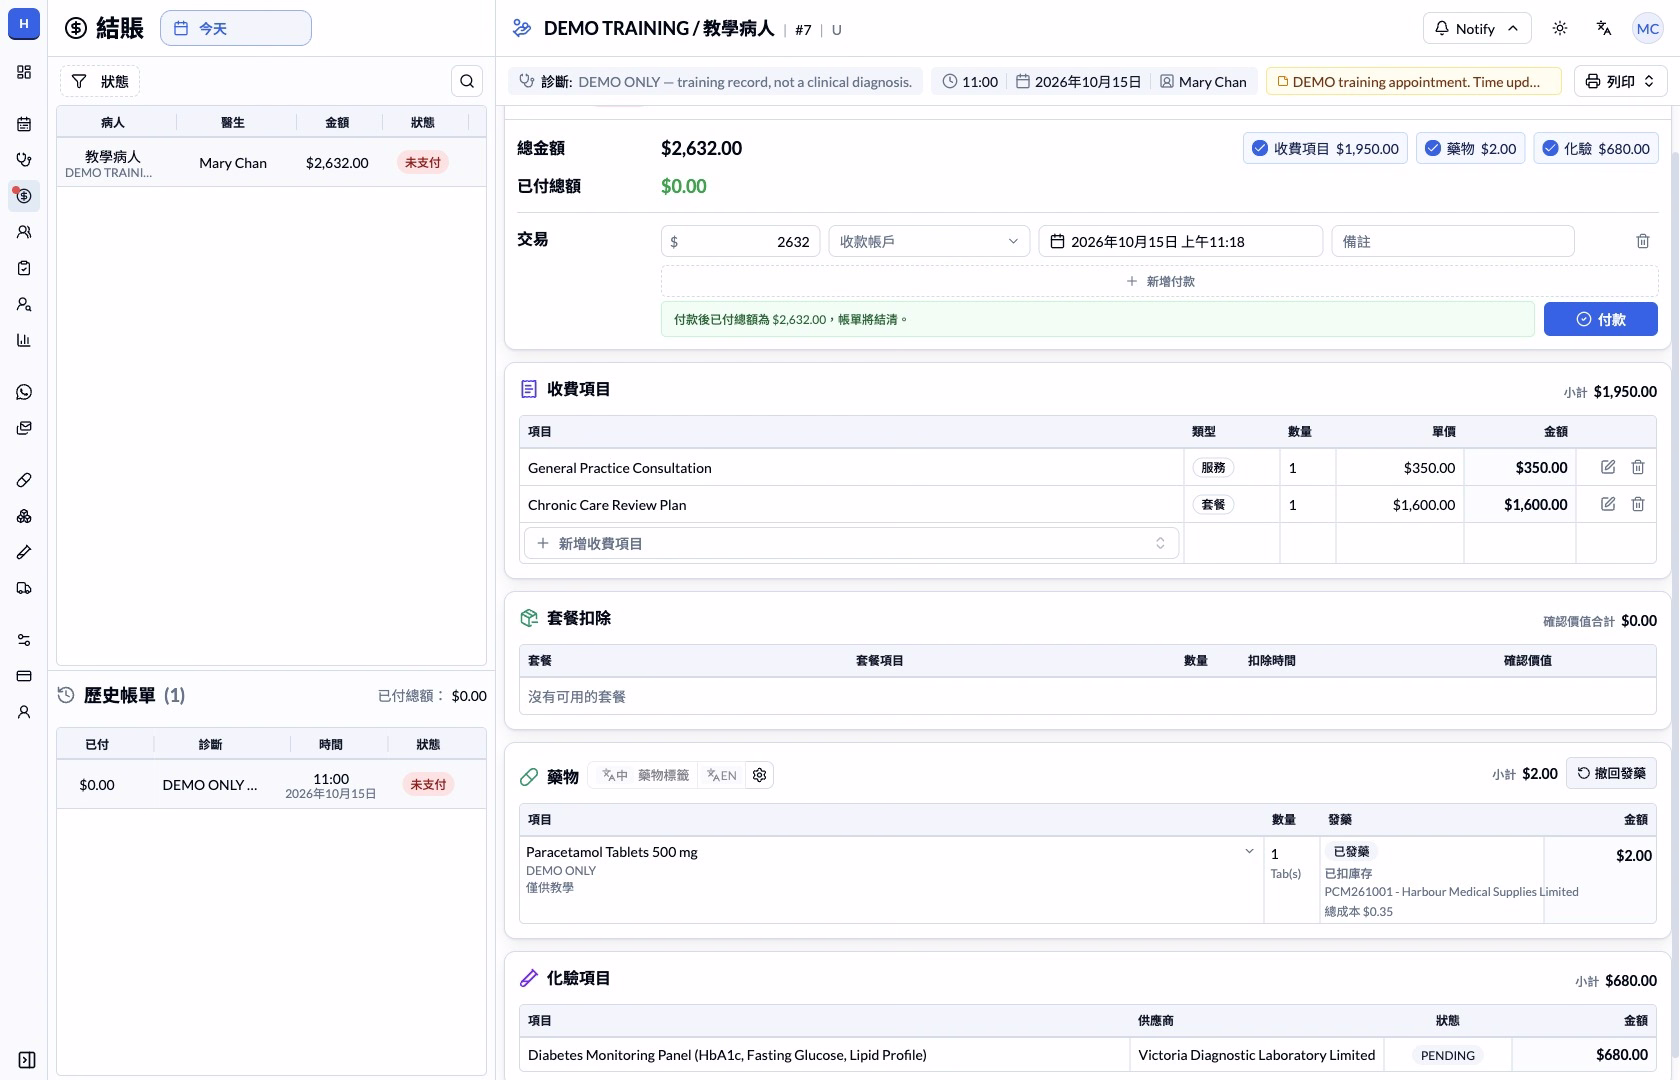Image resolution: width=1680 pixels, height=1080 pixels.
Task: Click the 備註 remarks input field
Action: click(1453, 241)
